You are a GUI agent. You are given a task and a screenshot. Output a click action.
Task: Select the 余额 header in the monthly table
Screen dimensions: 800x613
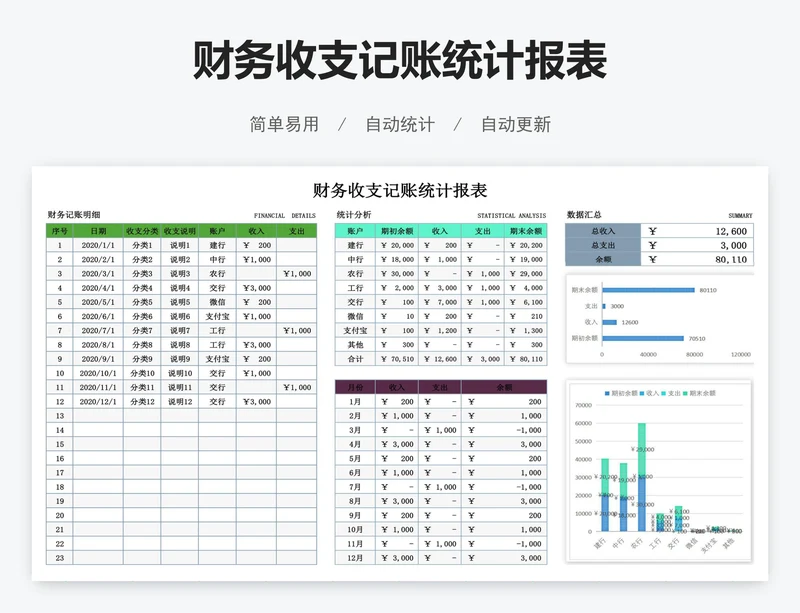coord(504,387)
